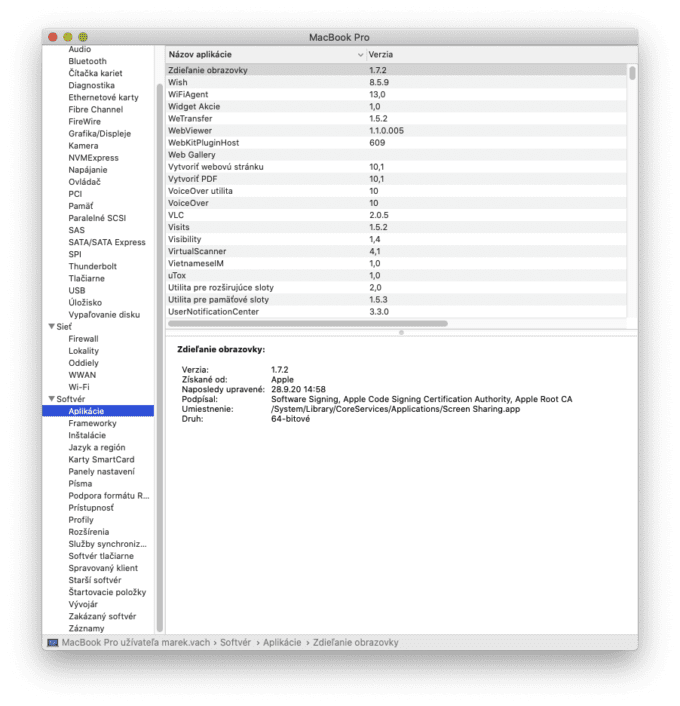This screenshot has width=680, height=706.
Task: Click the vertical scrollbar of the applications table
Action: point(631,72)
